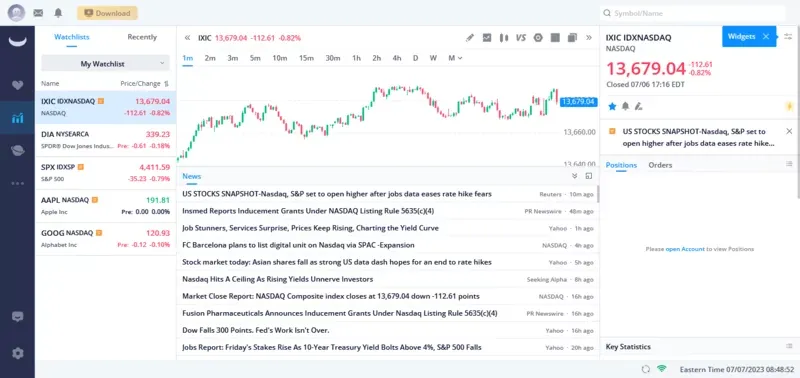Open notifications bell in top bar

click(58, 13)
